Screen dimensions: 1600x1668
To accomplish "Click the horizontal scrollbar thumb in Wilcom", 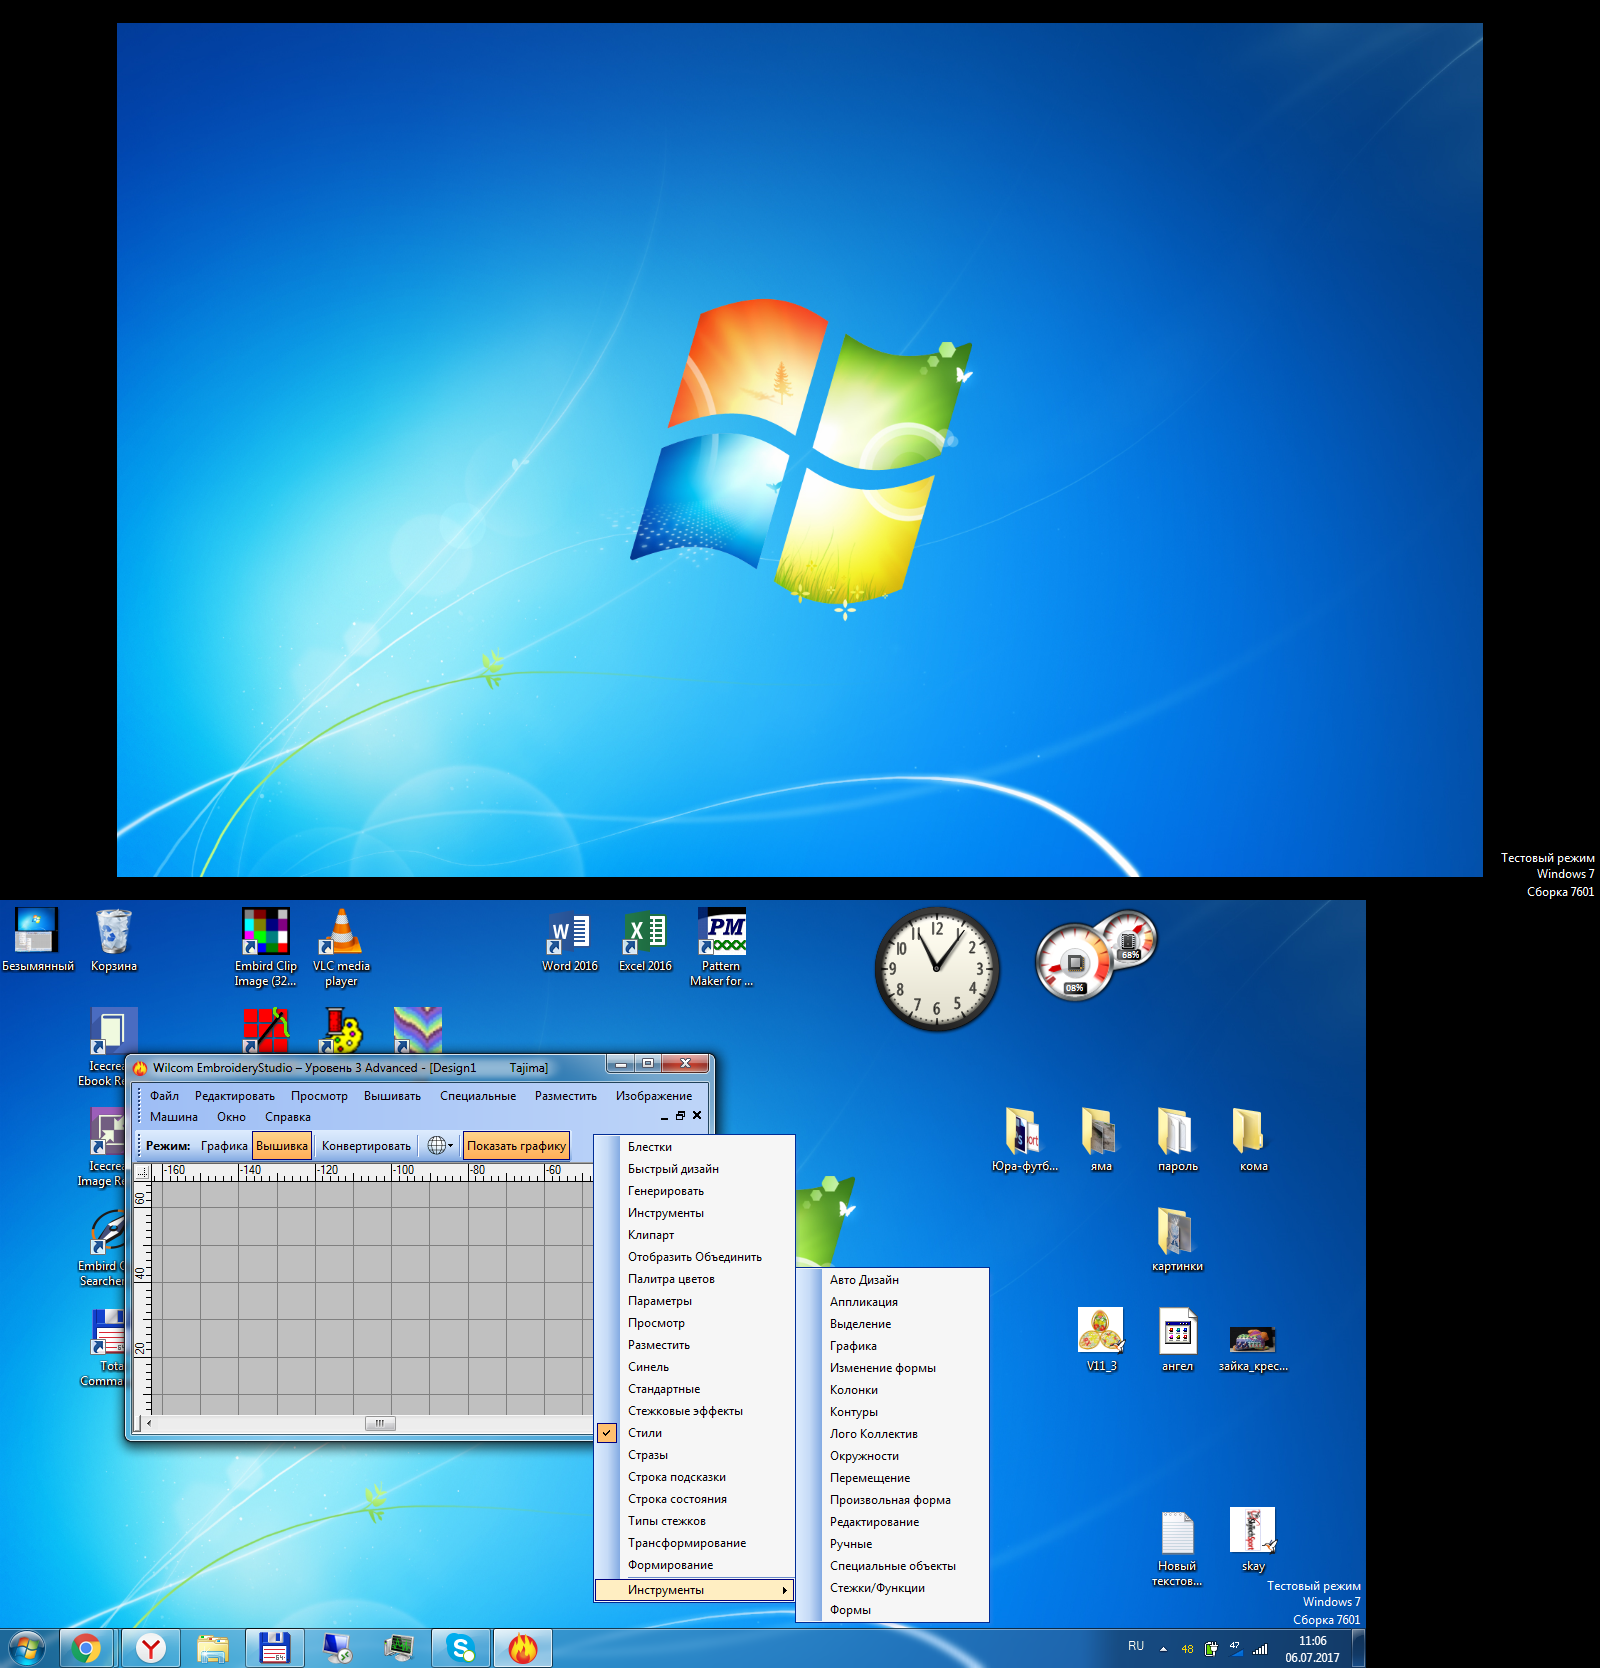I will [380, 1423].
